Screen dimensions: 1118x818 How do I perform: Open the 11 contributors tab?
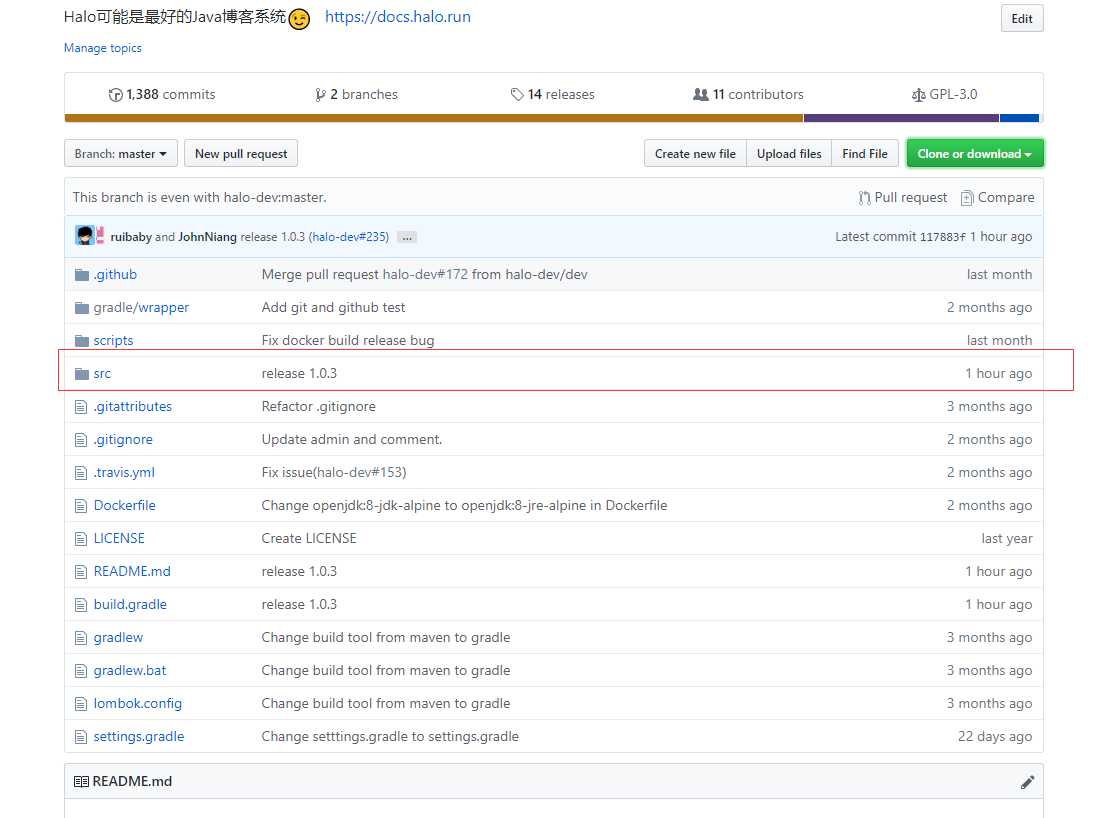click(x=748, y=94)
